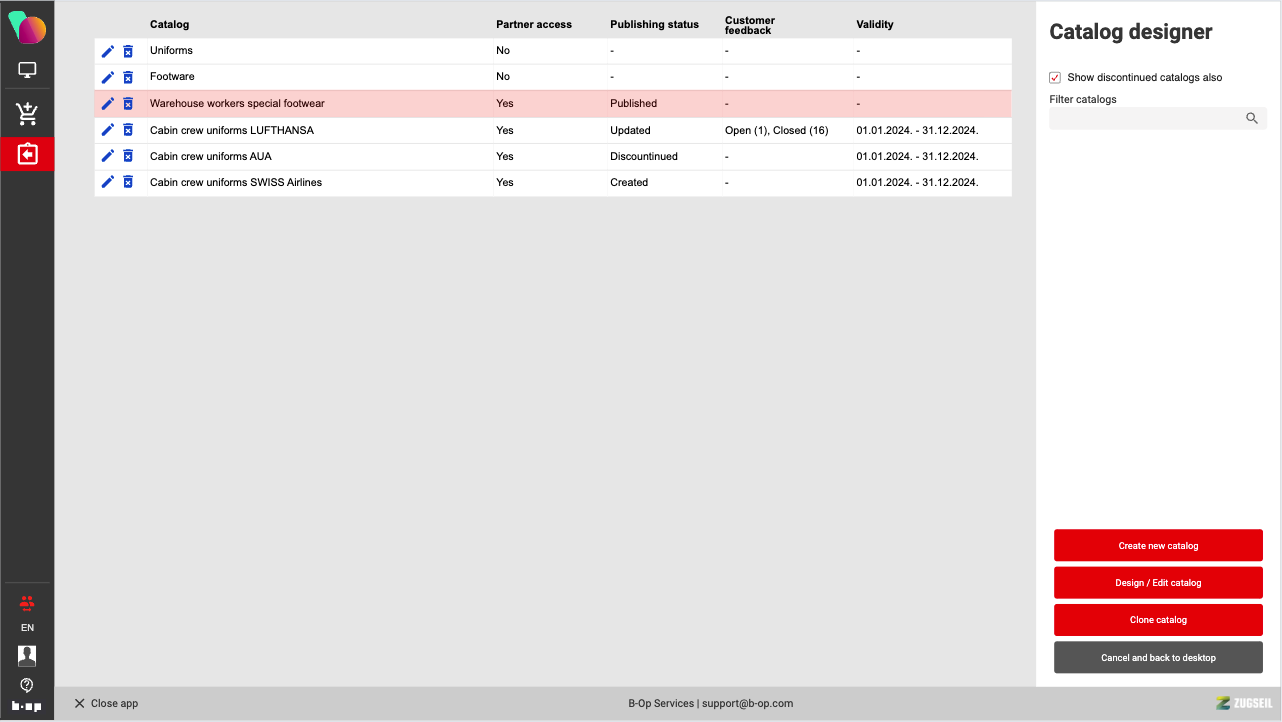The image size is (1282, 722).
Task: Open the shopping cart icon in sidebar
Action: [x=27, y=114]
